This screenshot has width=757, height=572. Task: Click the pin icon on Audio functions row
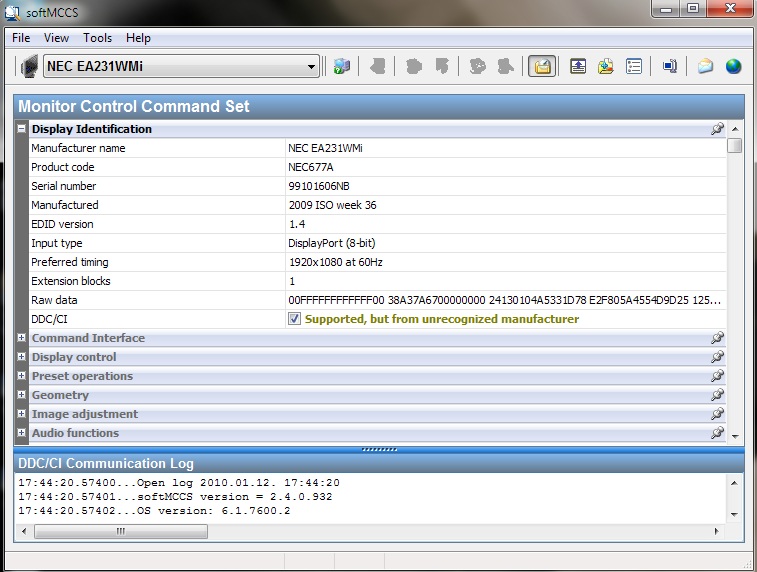[717, 432]
